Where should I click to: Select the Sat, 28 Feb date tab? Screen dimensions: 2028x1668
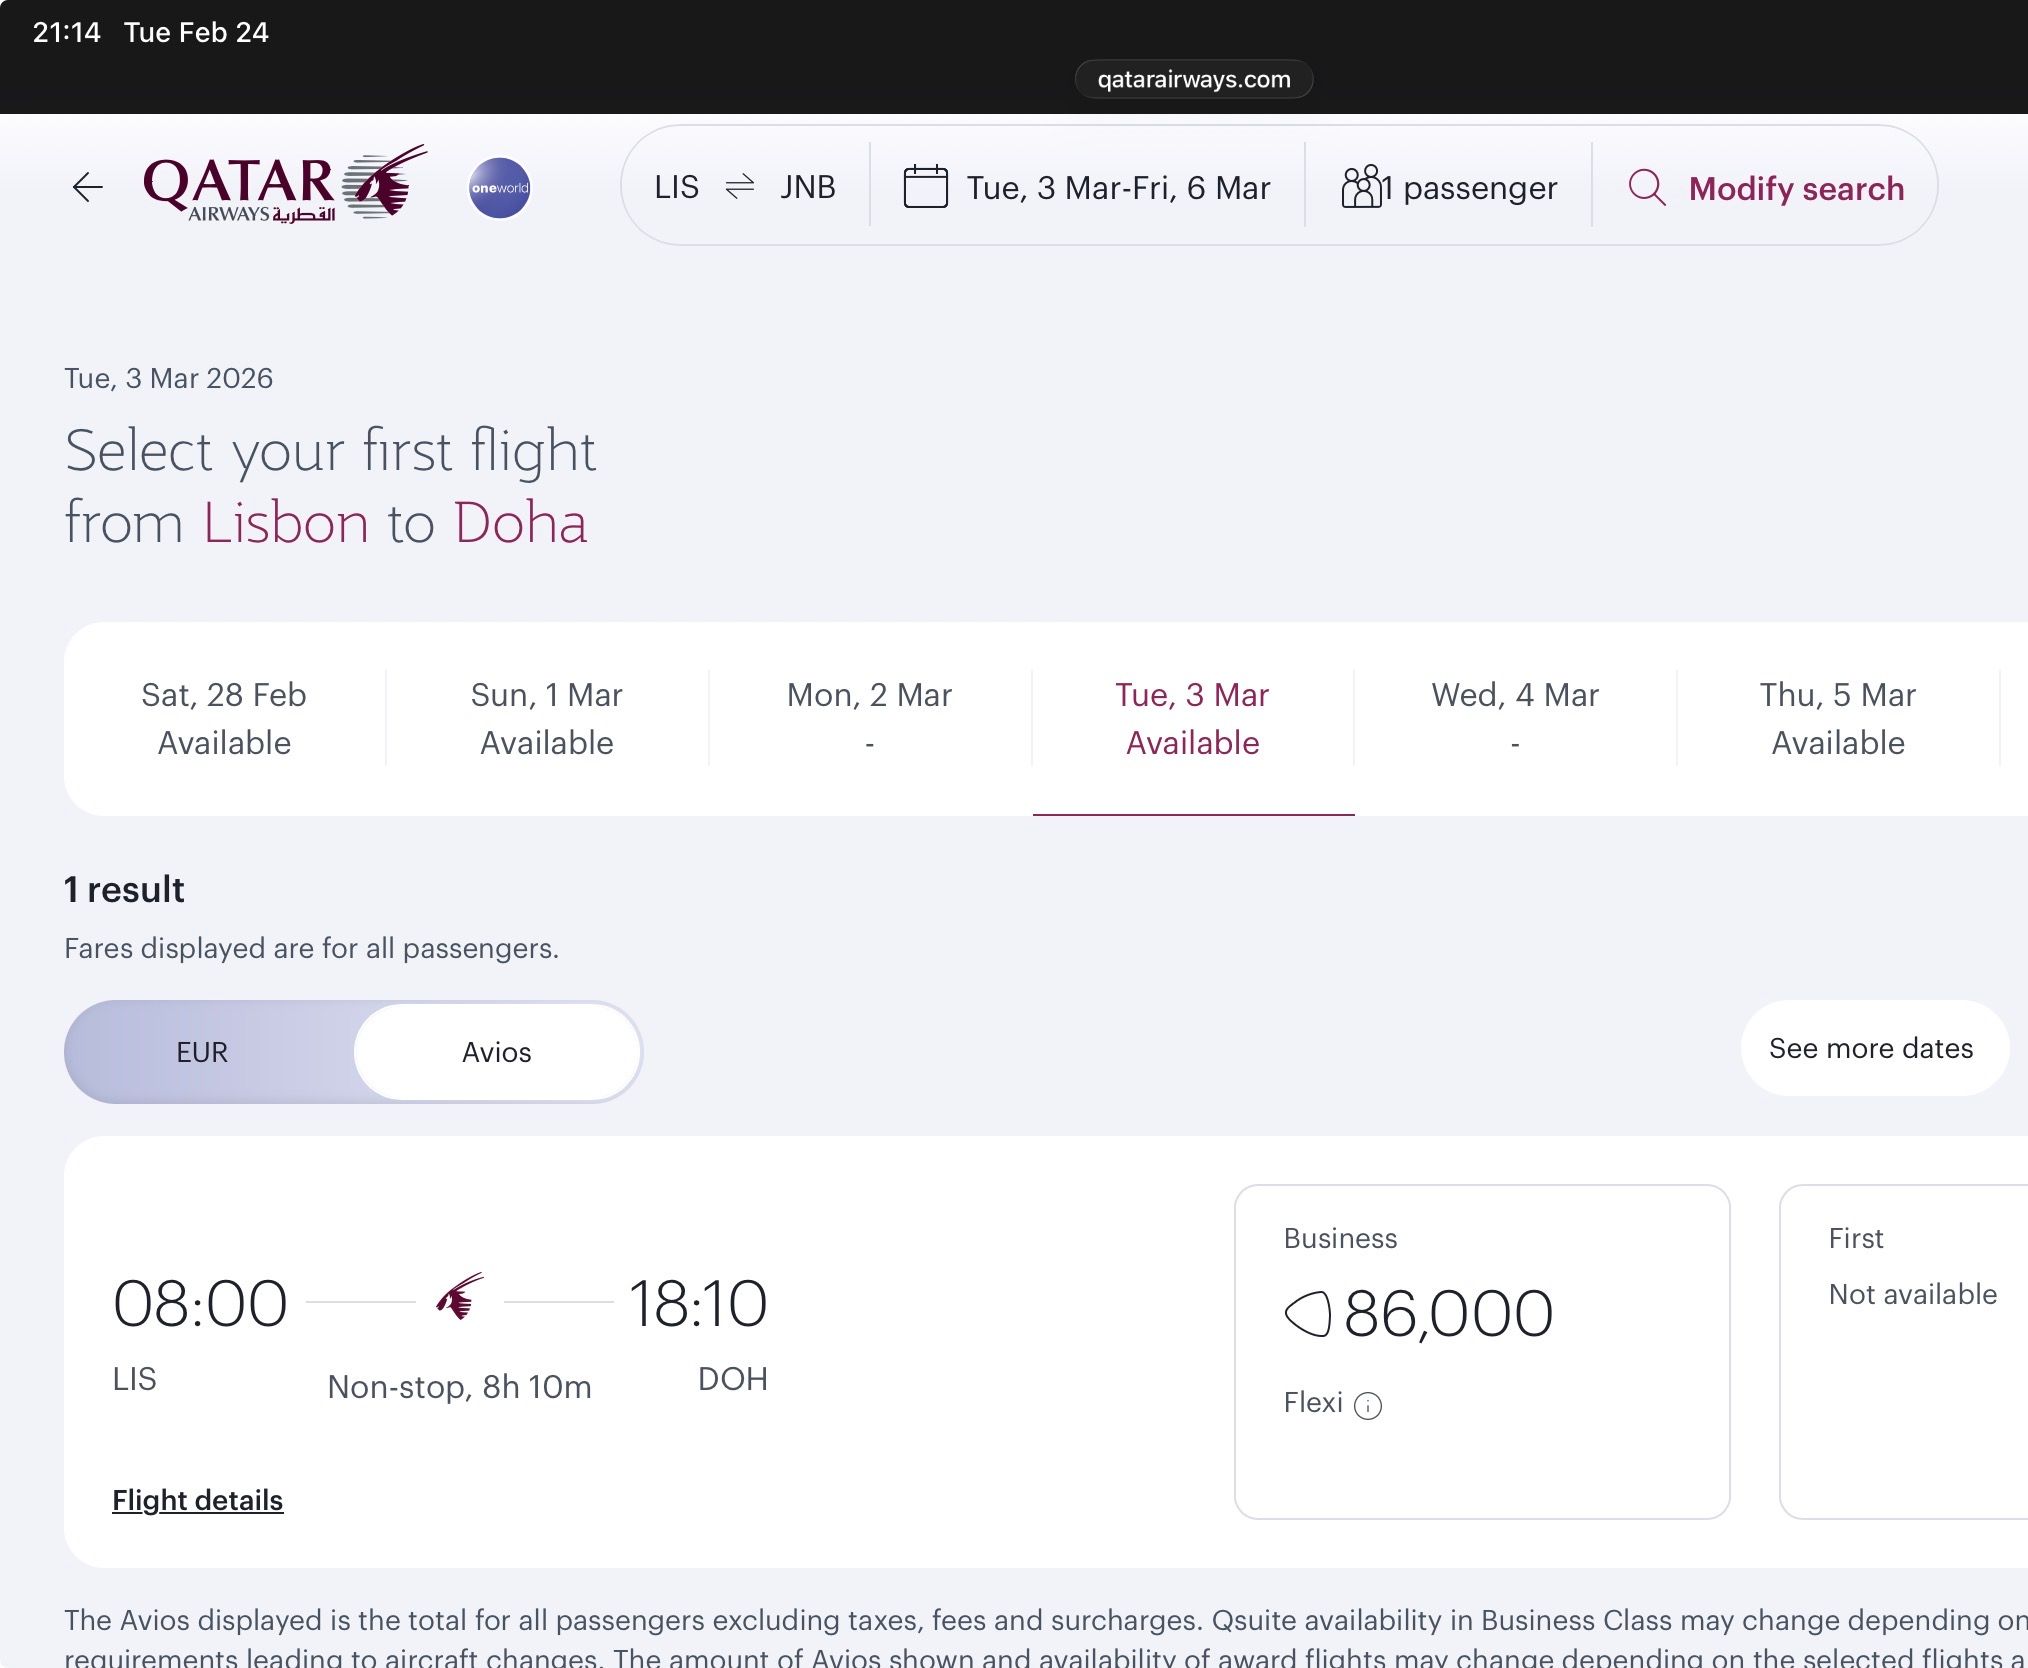click(224, 718)
